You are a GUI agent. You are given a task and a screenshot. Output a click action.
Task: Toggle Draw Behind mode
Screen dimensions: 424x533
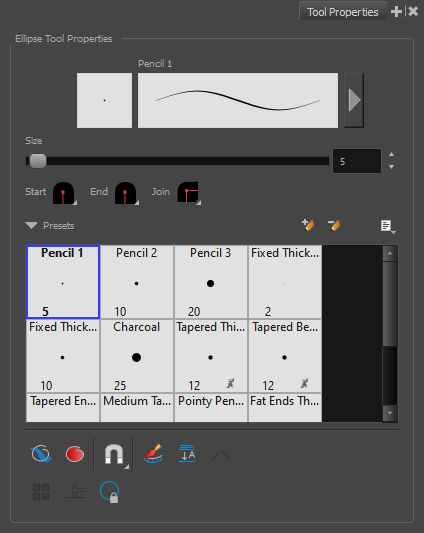pos(41,454)
